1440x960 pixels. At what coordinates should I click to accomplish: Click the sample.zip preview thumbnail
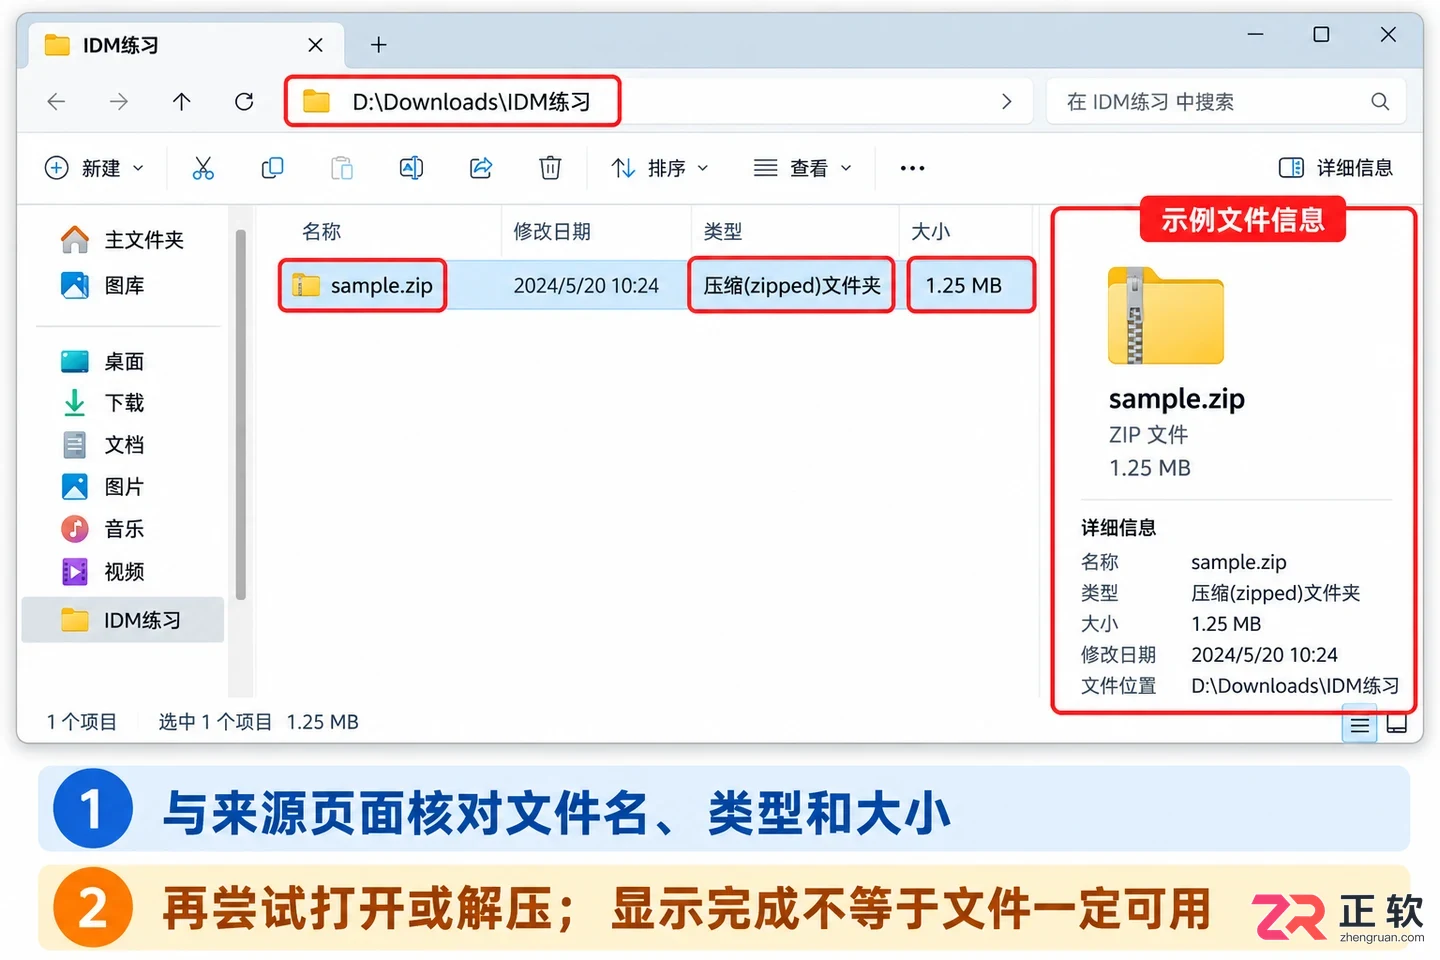point(1165,316)
